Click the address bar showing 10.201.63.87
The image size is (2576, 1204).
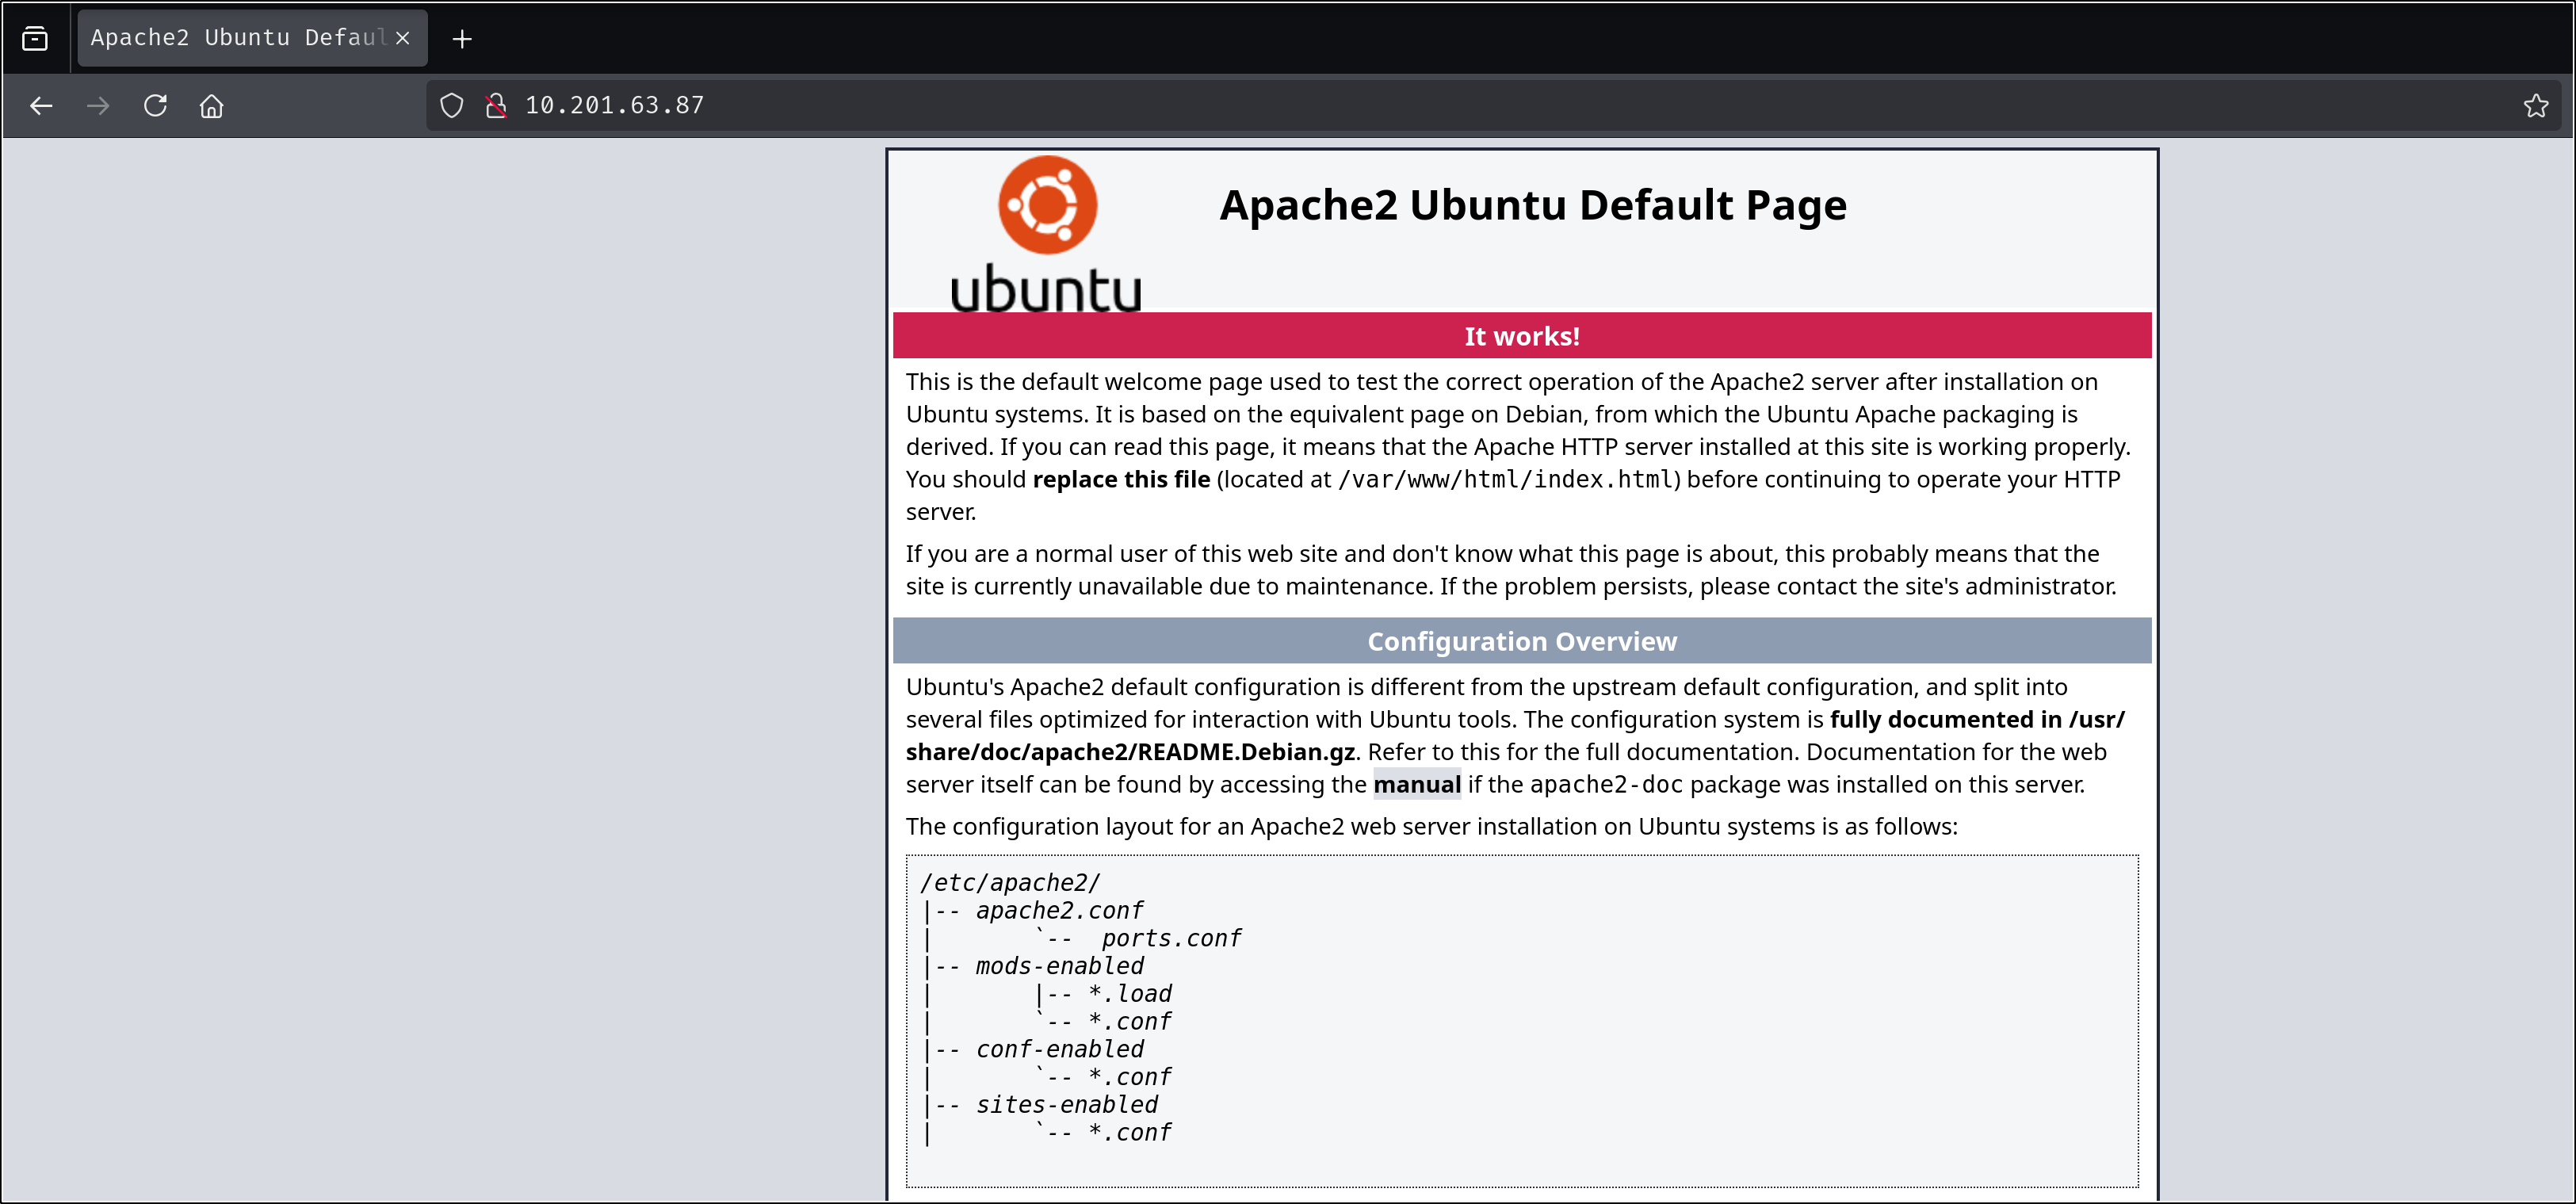point(1400,106)
